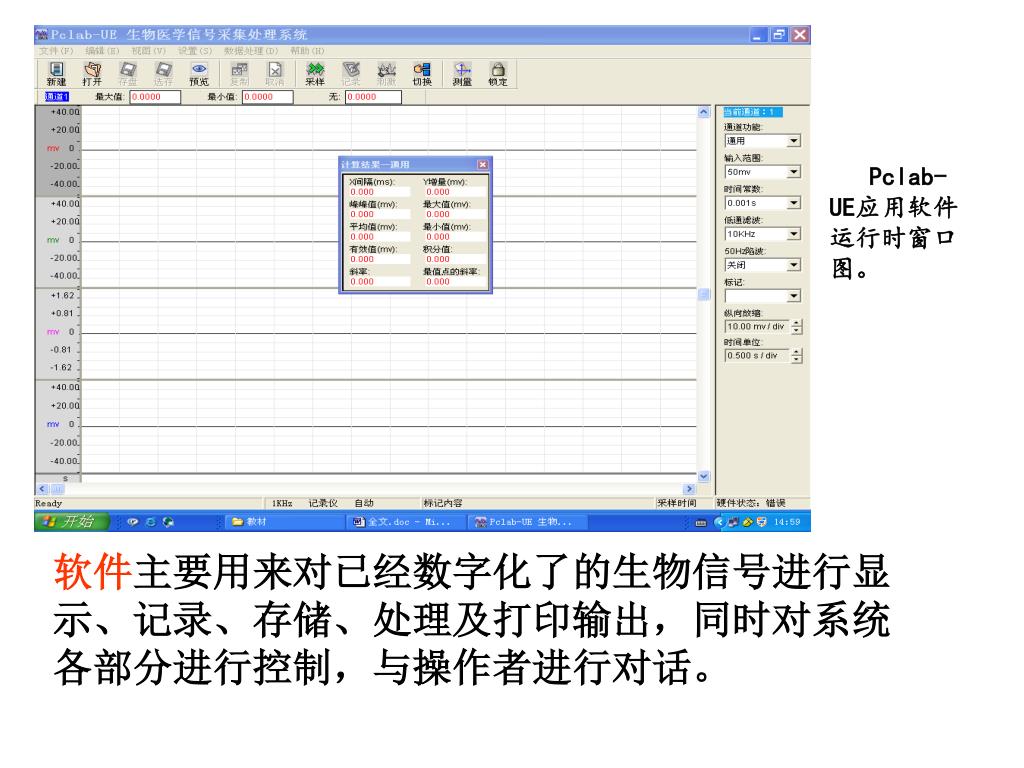
Task: Open the 帮助(H) menu
Action: click(x=308, y=50)
